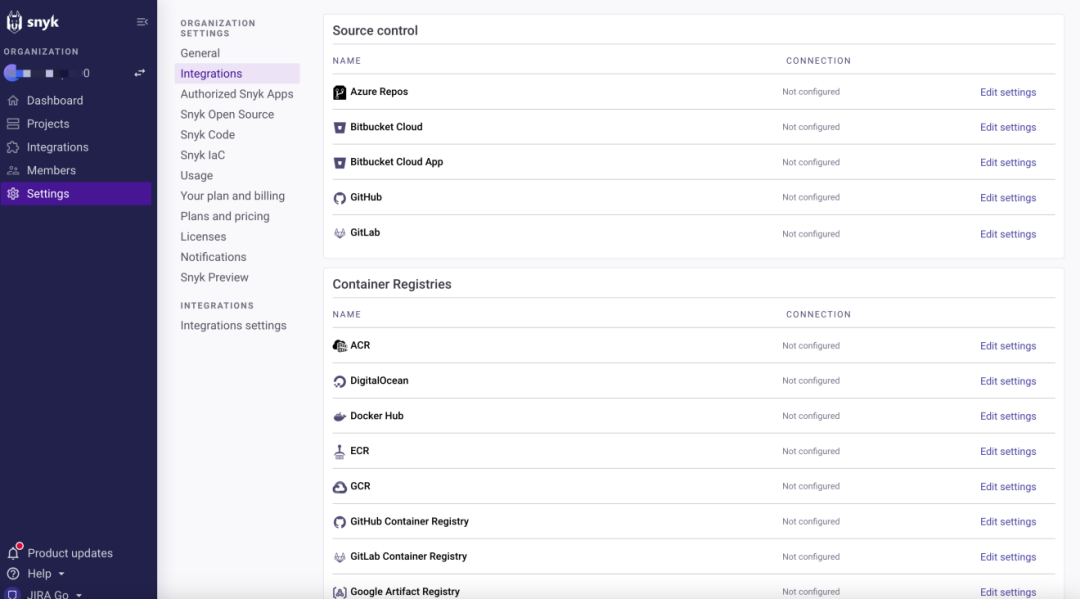Edit settings for ACR
Viewport: 1080px width, 599px height.
tap(1008, 346)
